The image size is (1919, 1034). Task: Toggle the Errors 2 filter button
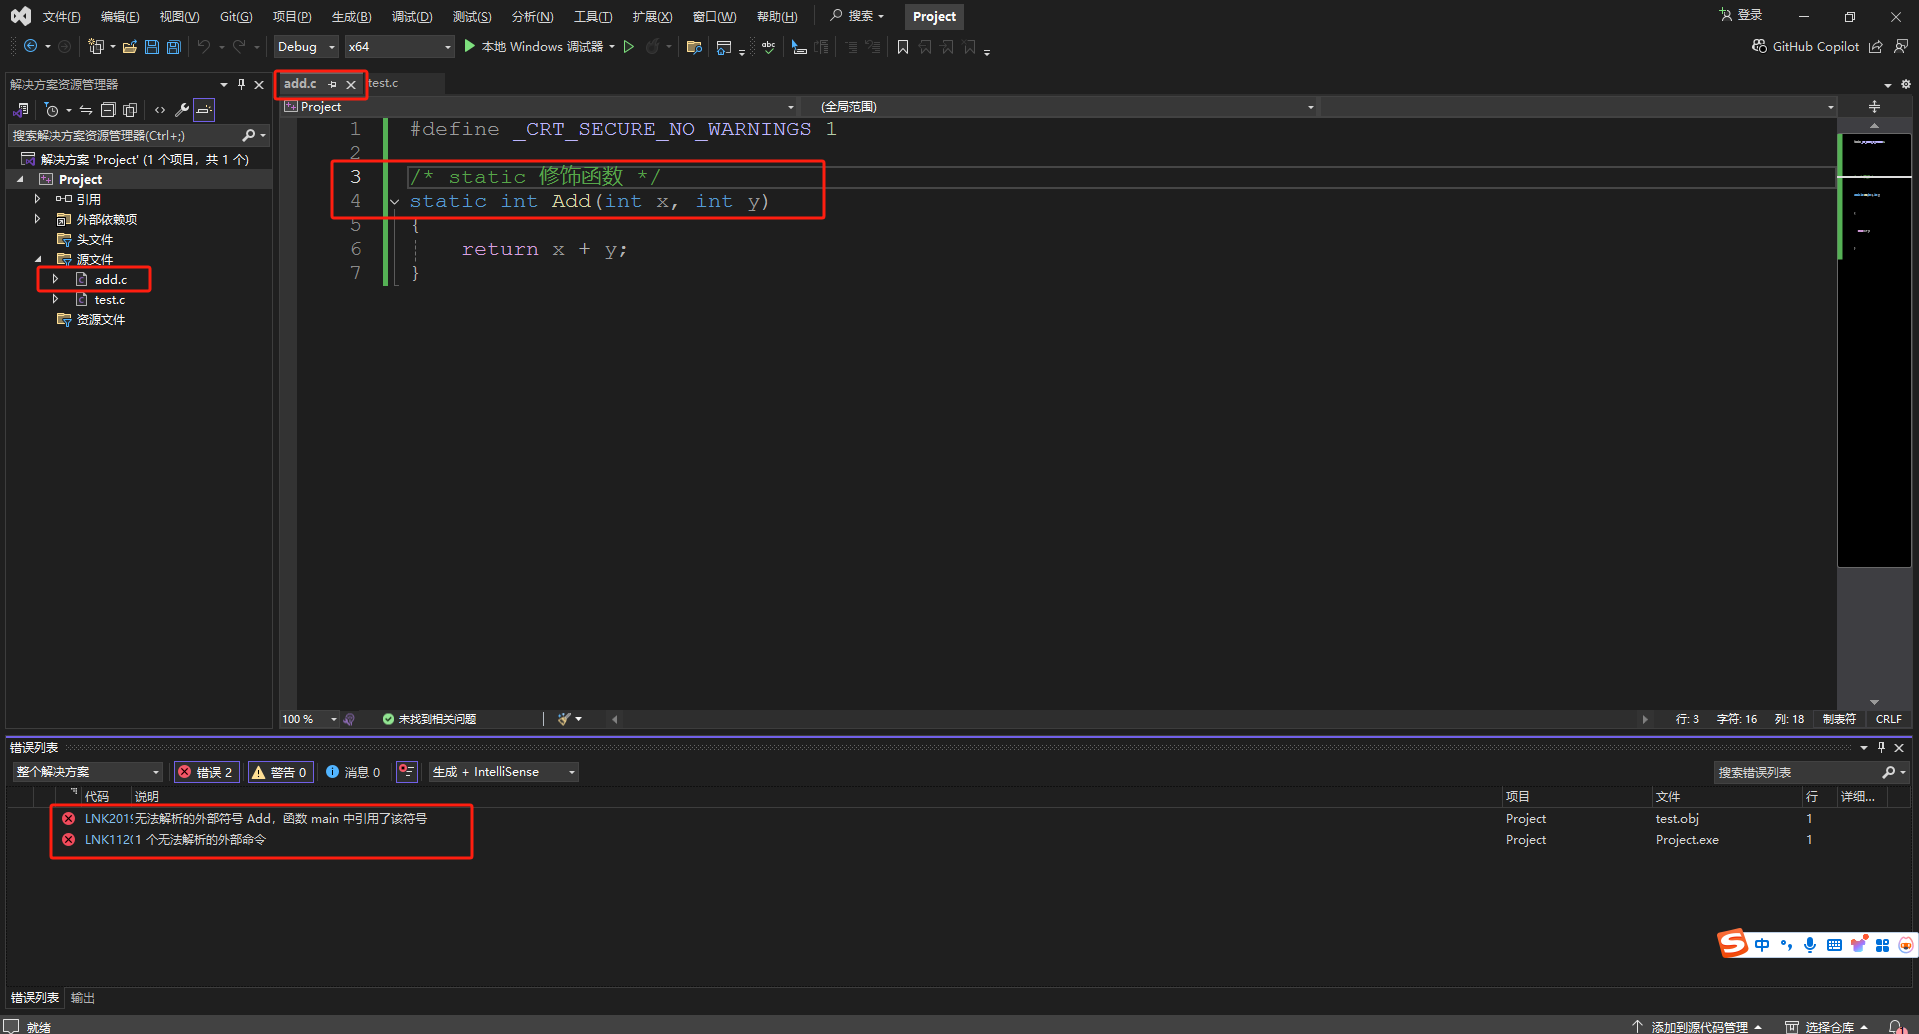[206, 772]
